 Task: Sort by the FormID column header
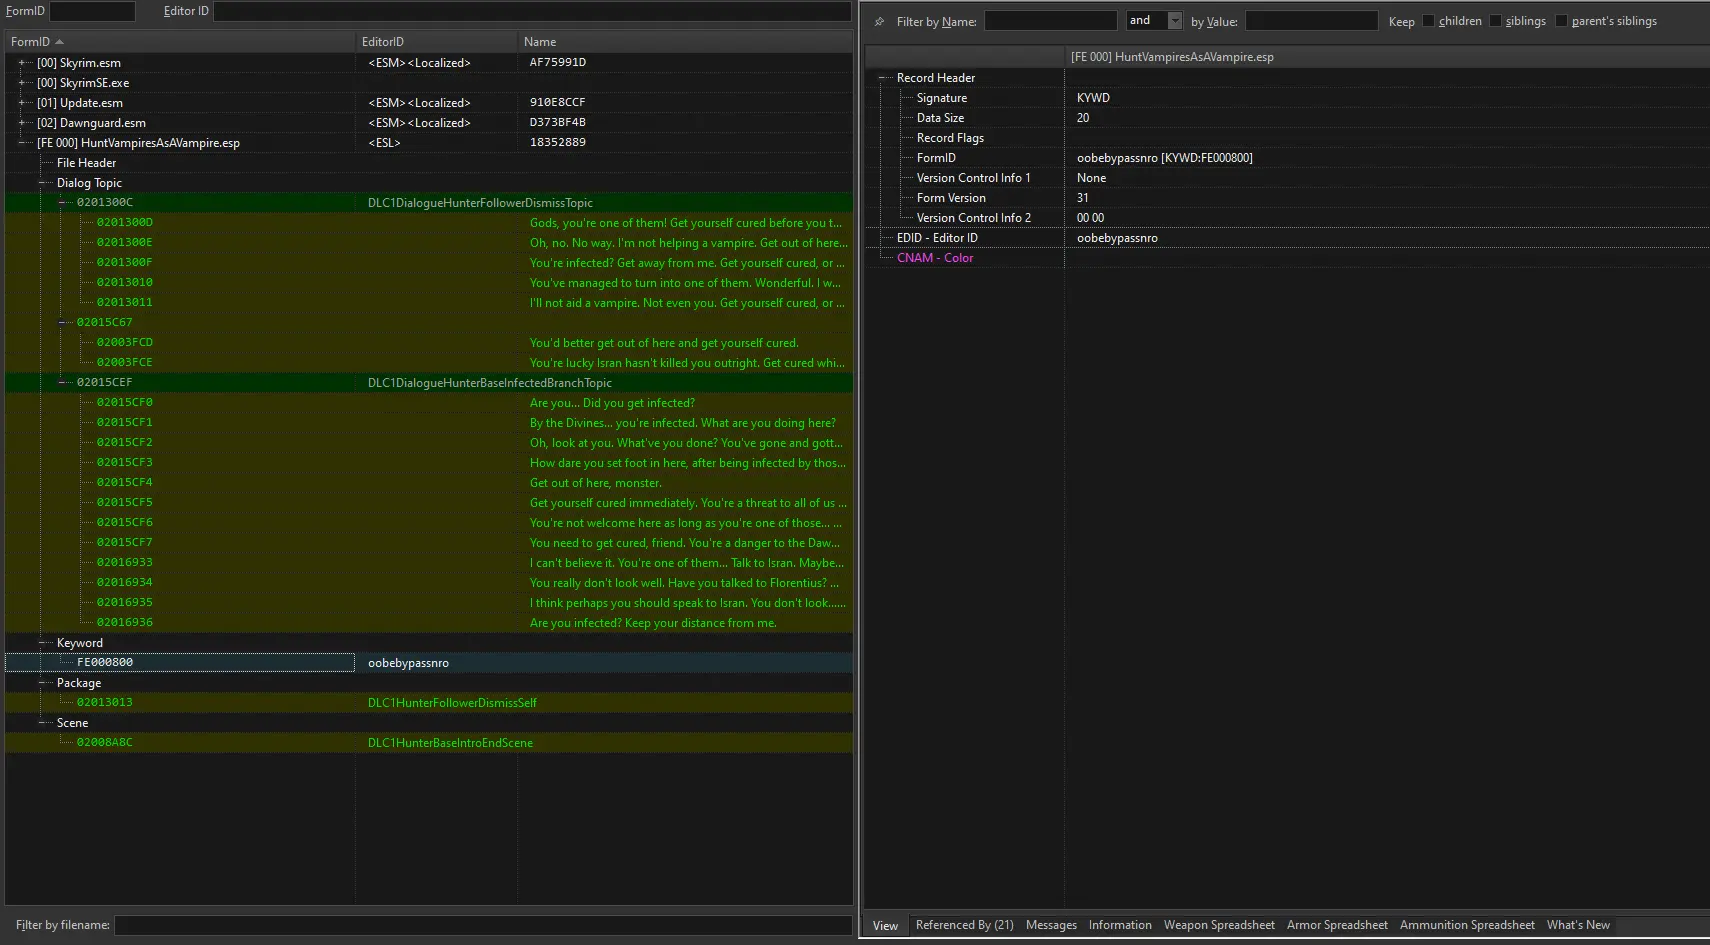click(x=180, y=42)
